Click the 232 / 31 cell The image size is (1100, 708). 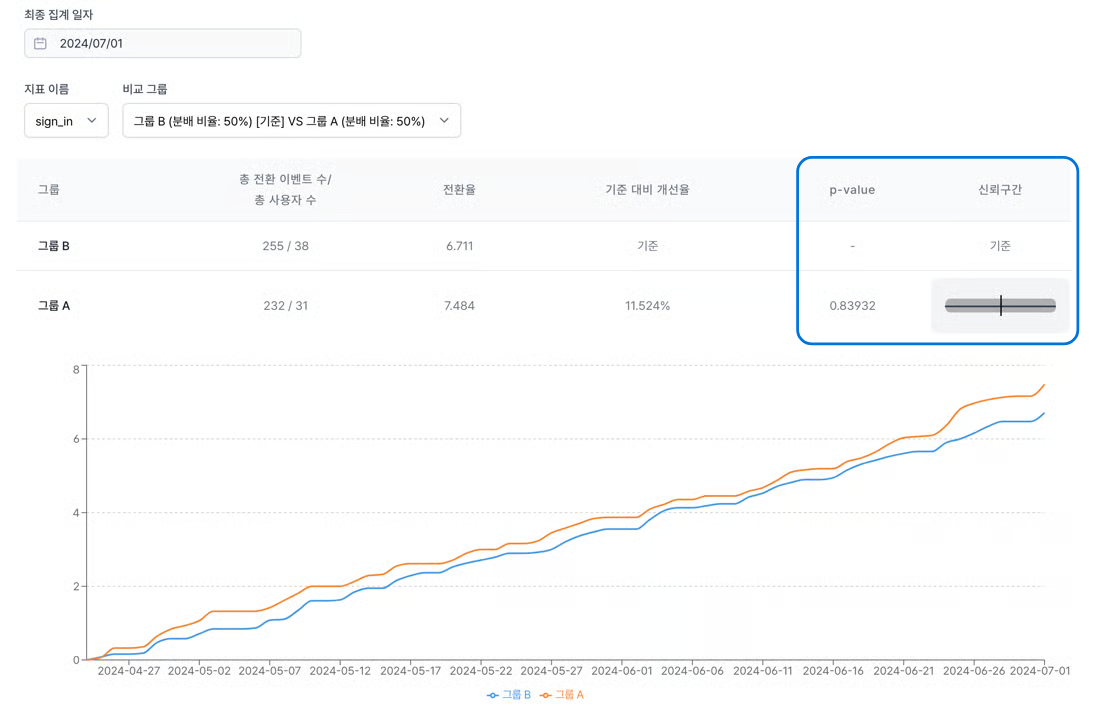point(286,305)
